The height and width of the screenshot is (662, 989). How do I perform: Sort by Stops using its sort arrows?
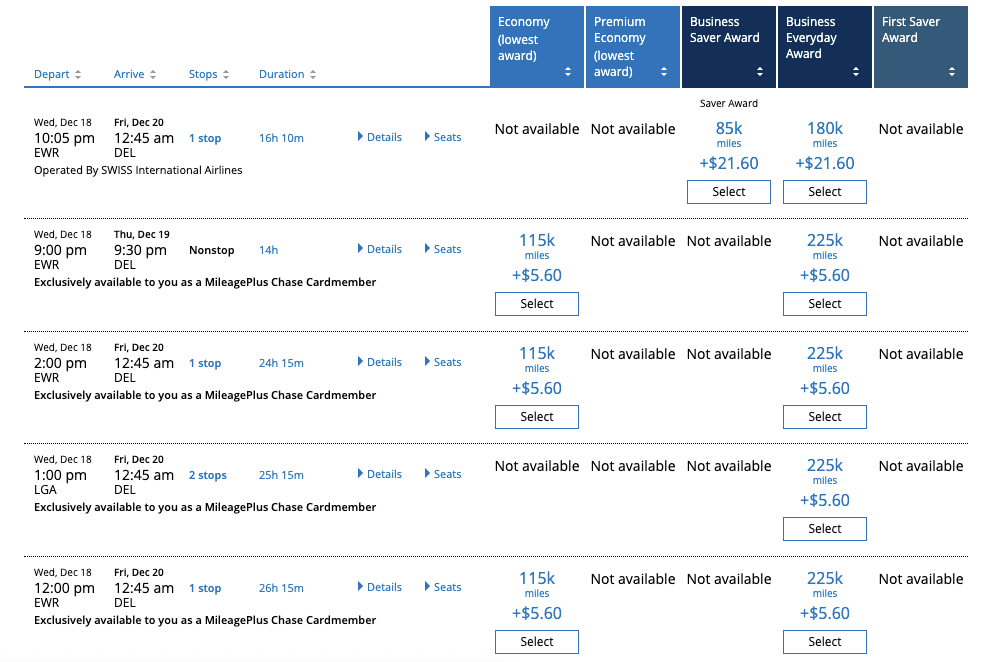(226, 74)
